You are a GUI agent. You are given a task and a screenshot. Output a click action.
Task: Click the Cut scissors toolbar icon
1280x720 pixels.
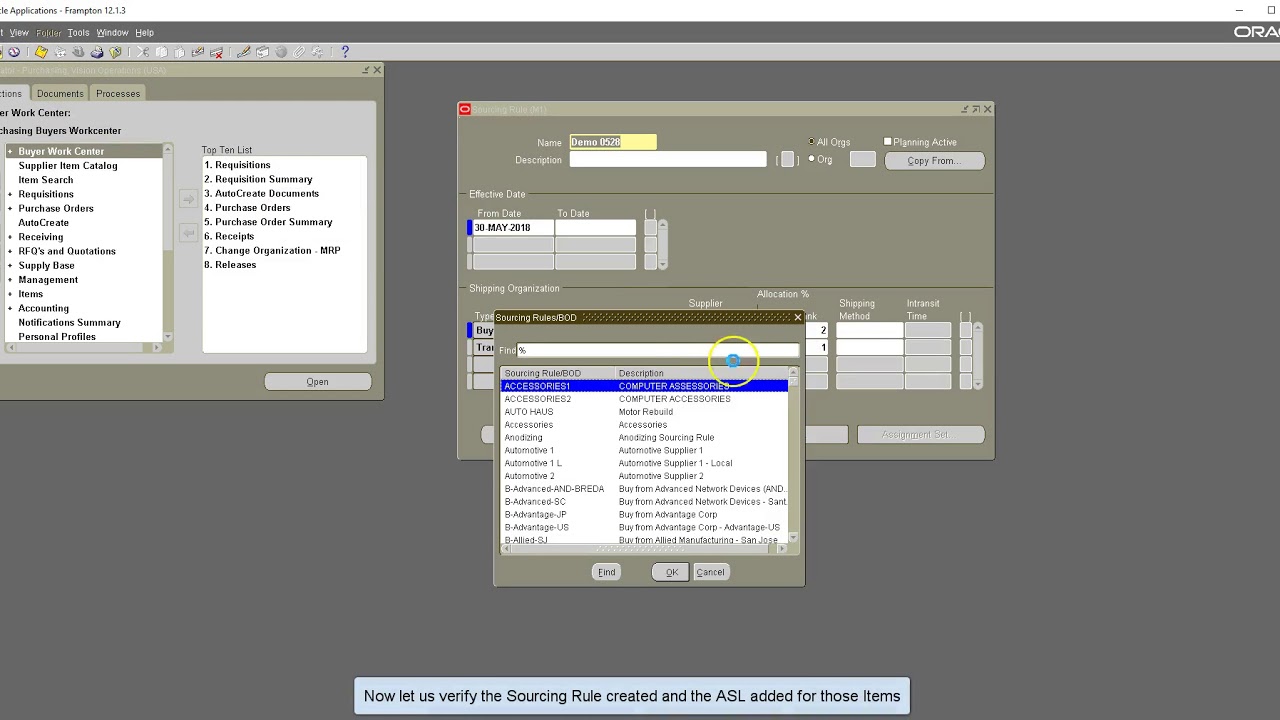tap(143, 52)
